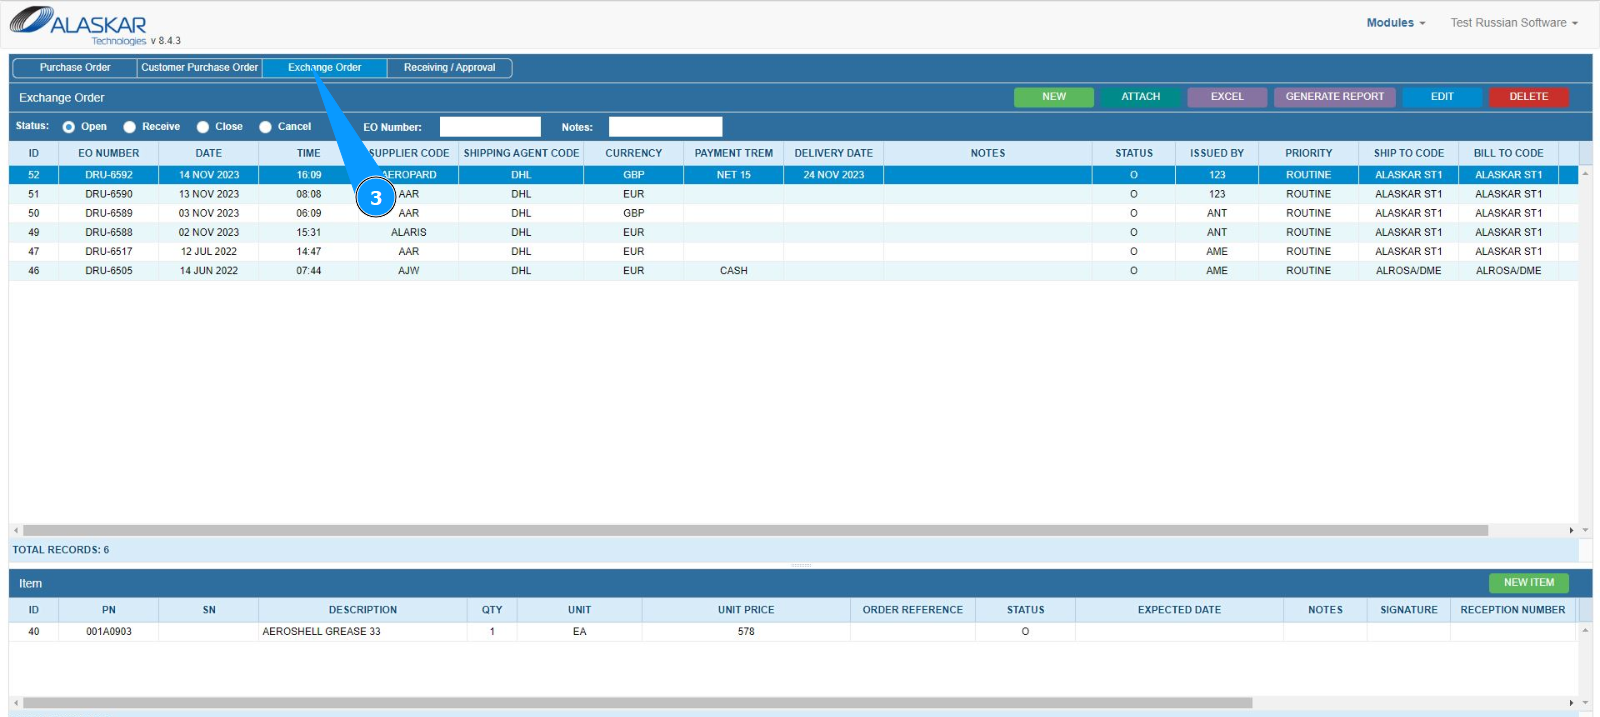Viewport: 1600px width, 717px height.
Task: Select the DRU-6590 order row
Action: 109,194
